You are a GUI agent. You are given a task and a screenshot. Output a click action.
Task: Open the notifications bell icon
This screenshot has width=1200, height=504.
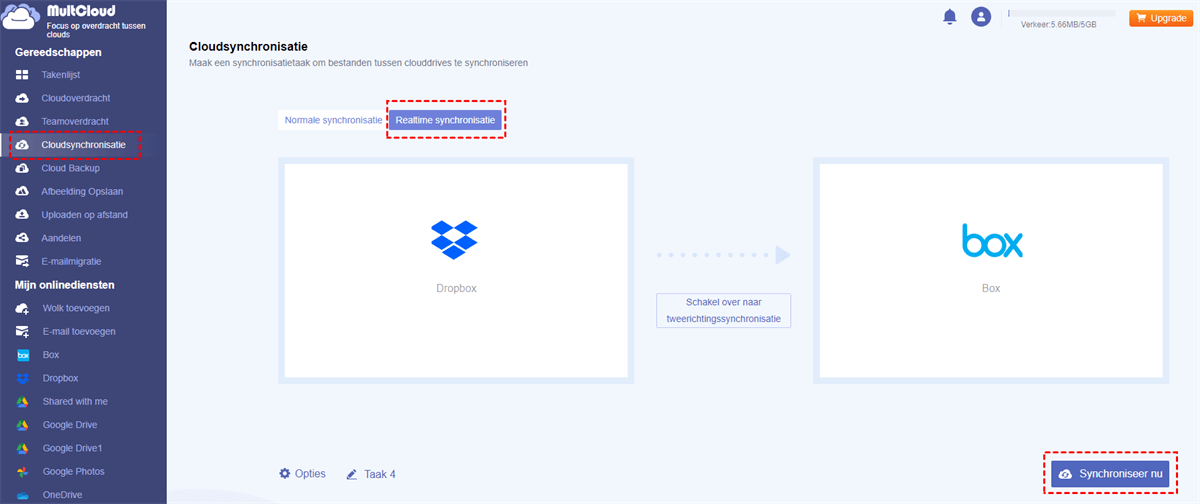click(950, 17)
